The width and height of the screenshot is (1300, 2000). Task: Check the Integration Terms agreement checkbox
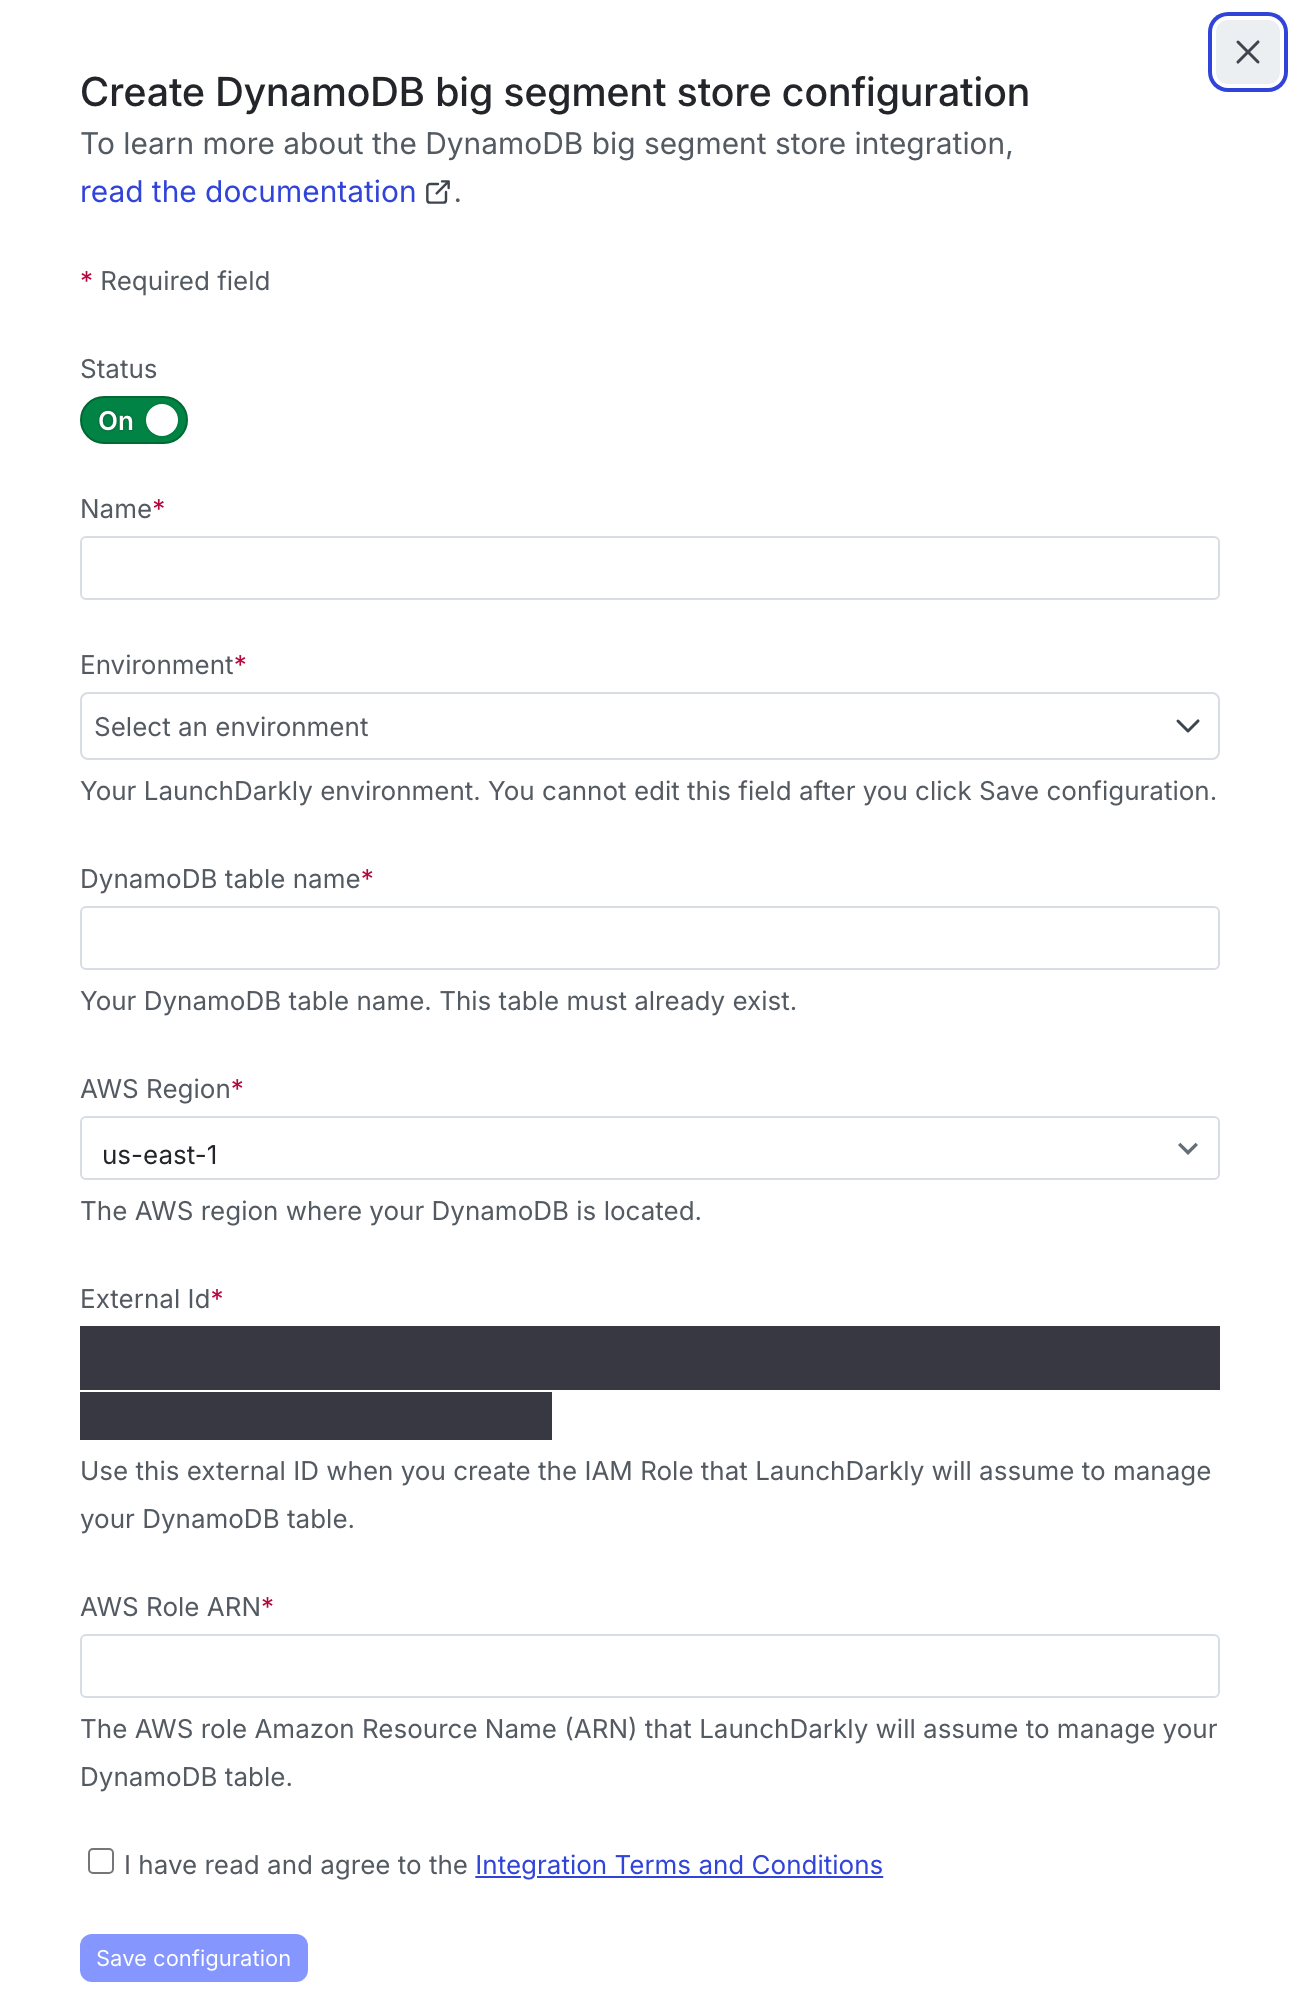[x=101, y=1862]
